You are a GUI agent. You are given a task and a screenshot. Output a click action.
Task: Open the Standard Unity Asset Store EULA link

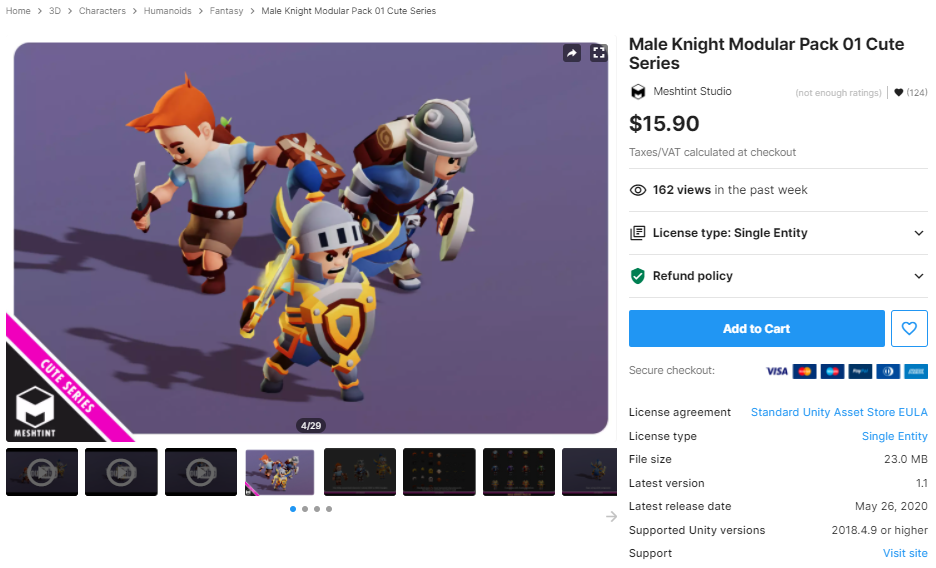coord(838,412)
